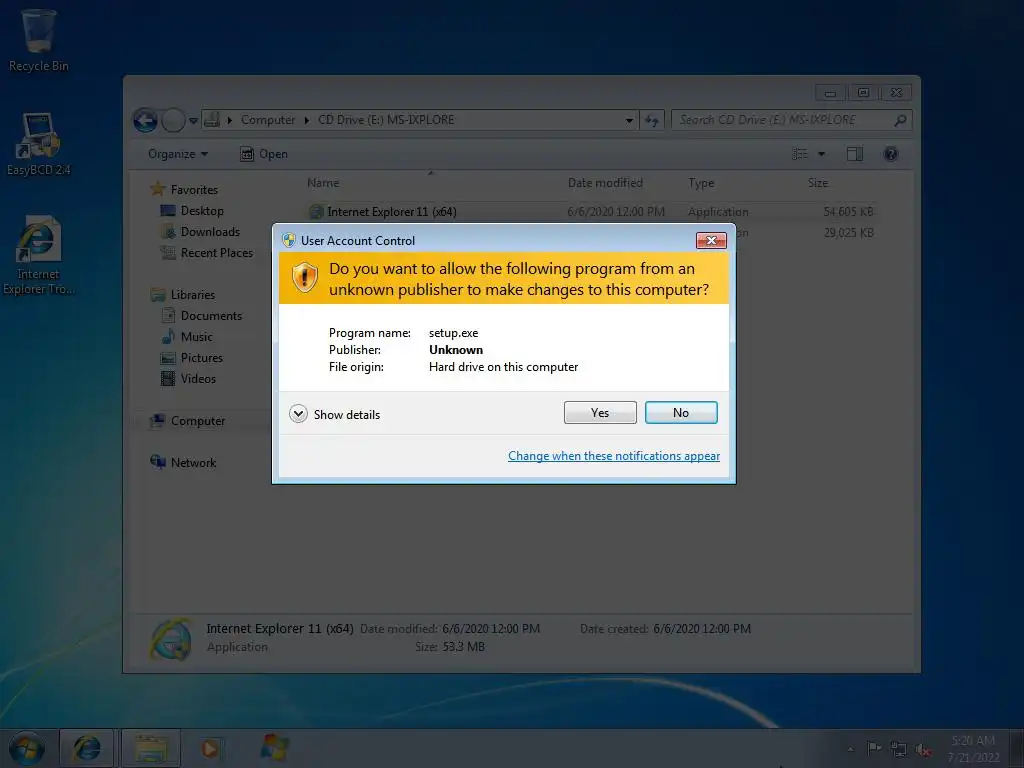
Task: Open the Windows Start menu
Action: click(27, 748)
